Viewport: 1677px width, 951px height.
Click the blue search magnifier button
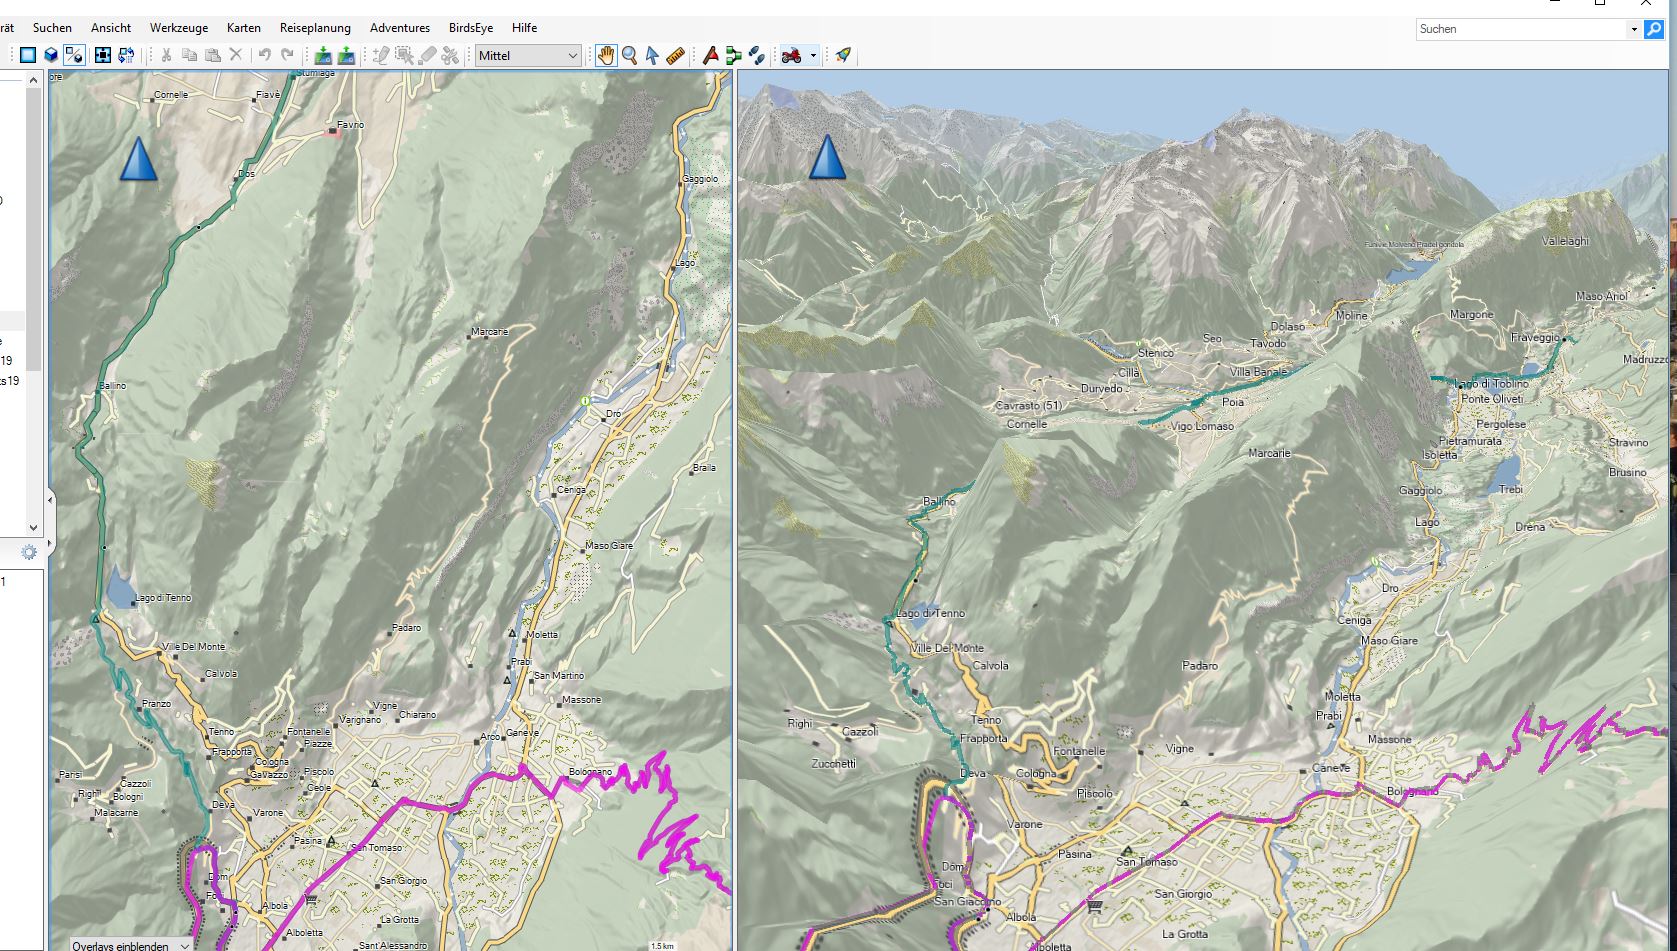[x=1654, y=29]
